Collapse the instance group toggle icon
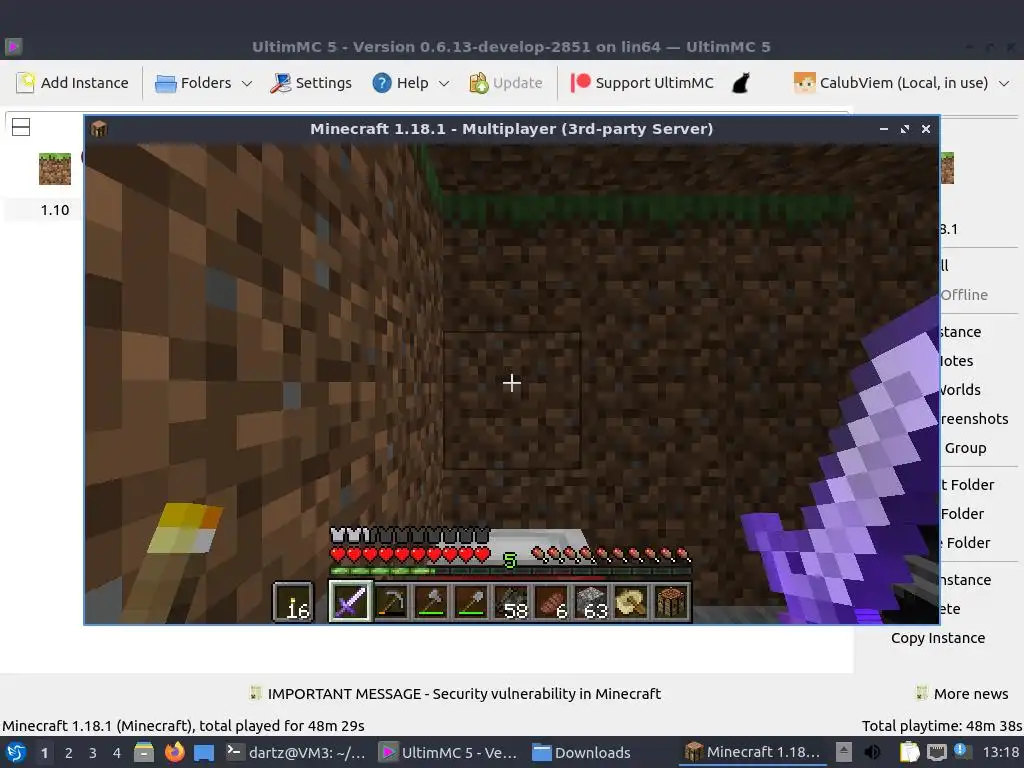 [21, 127]
